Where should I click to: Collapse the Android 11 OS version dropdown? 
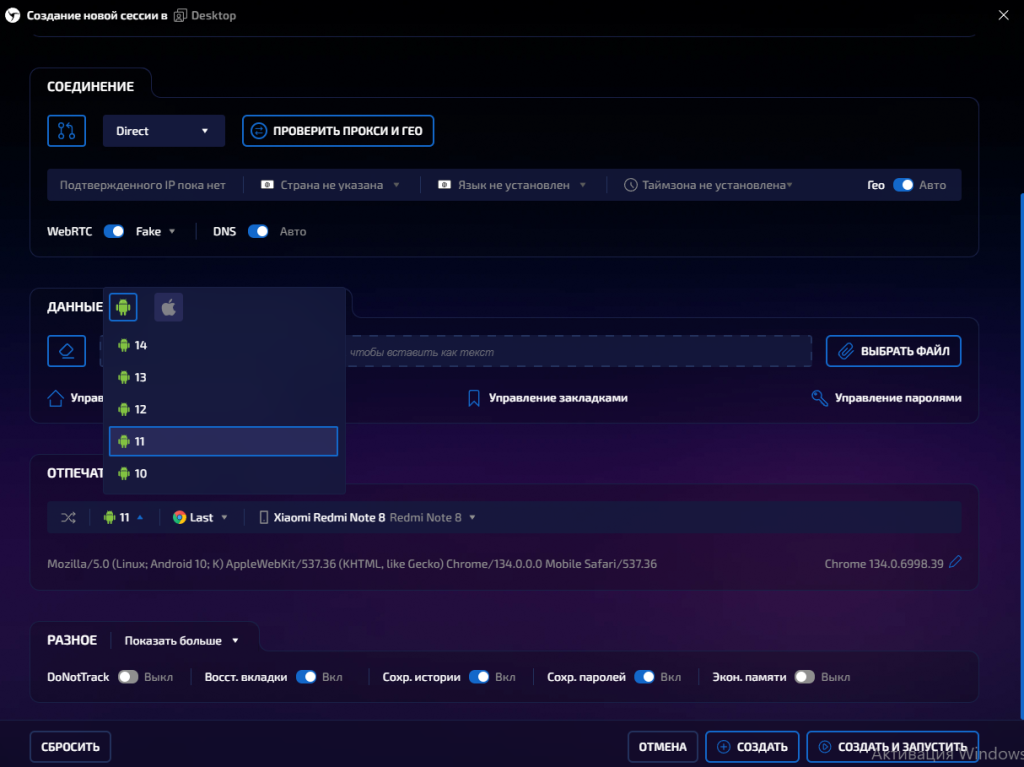coord(123,517)
